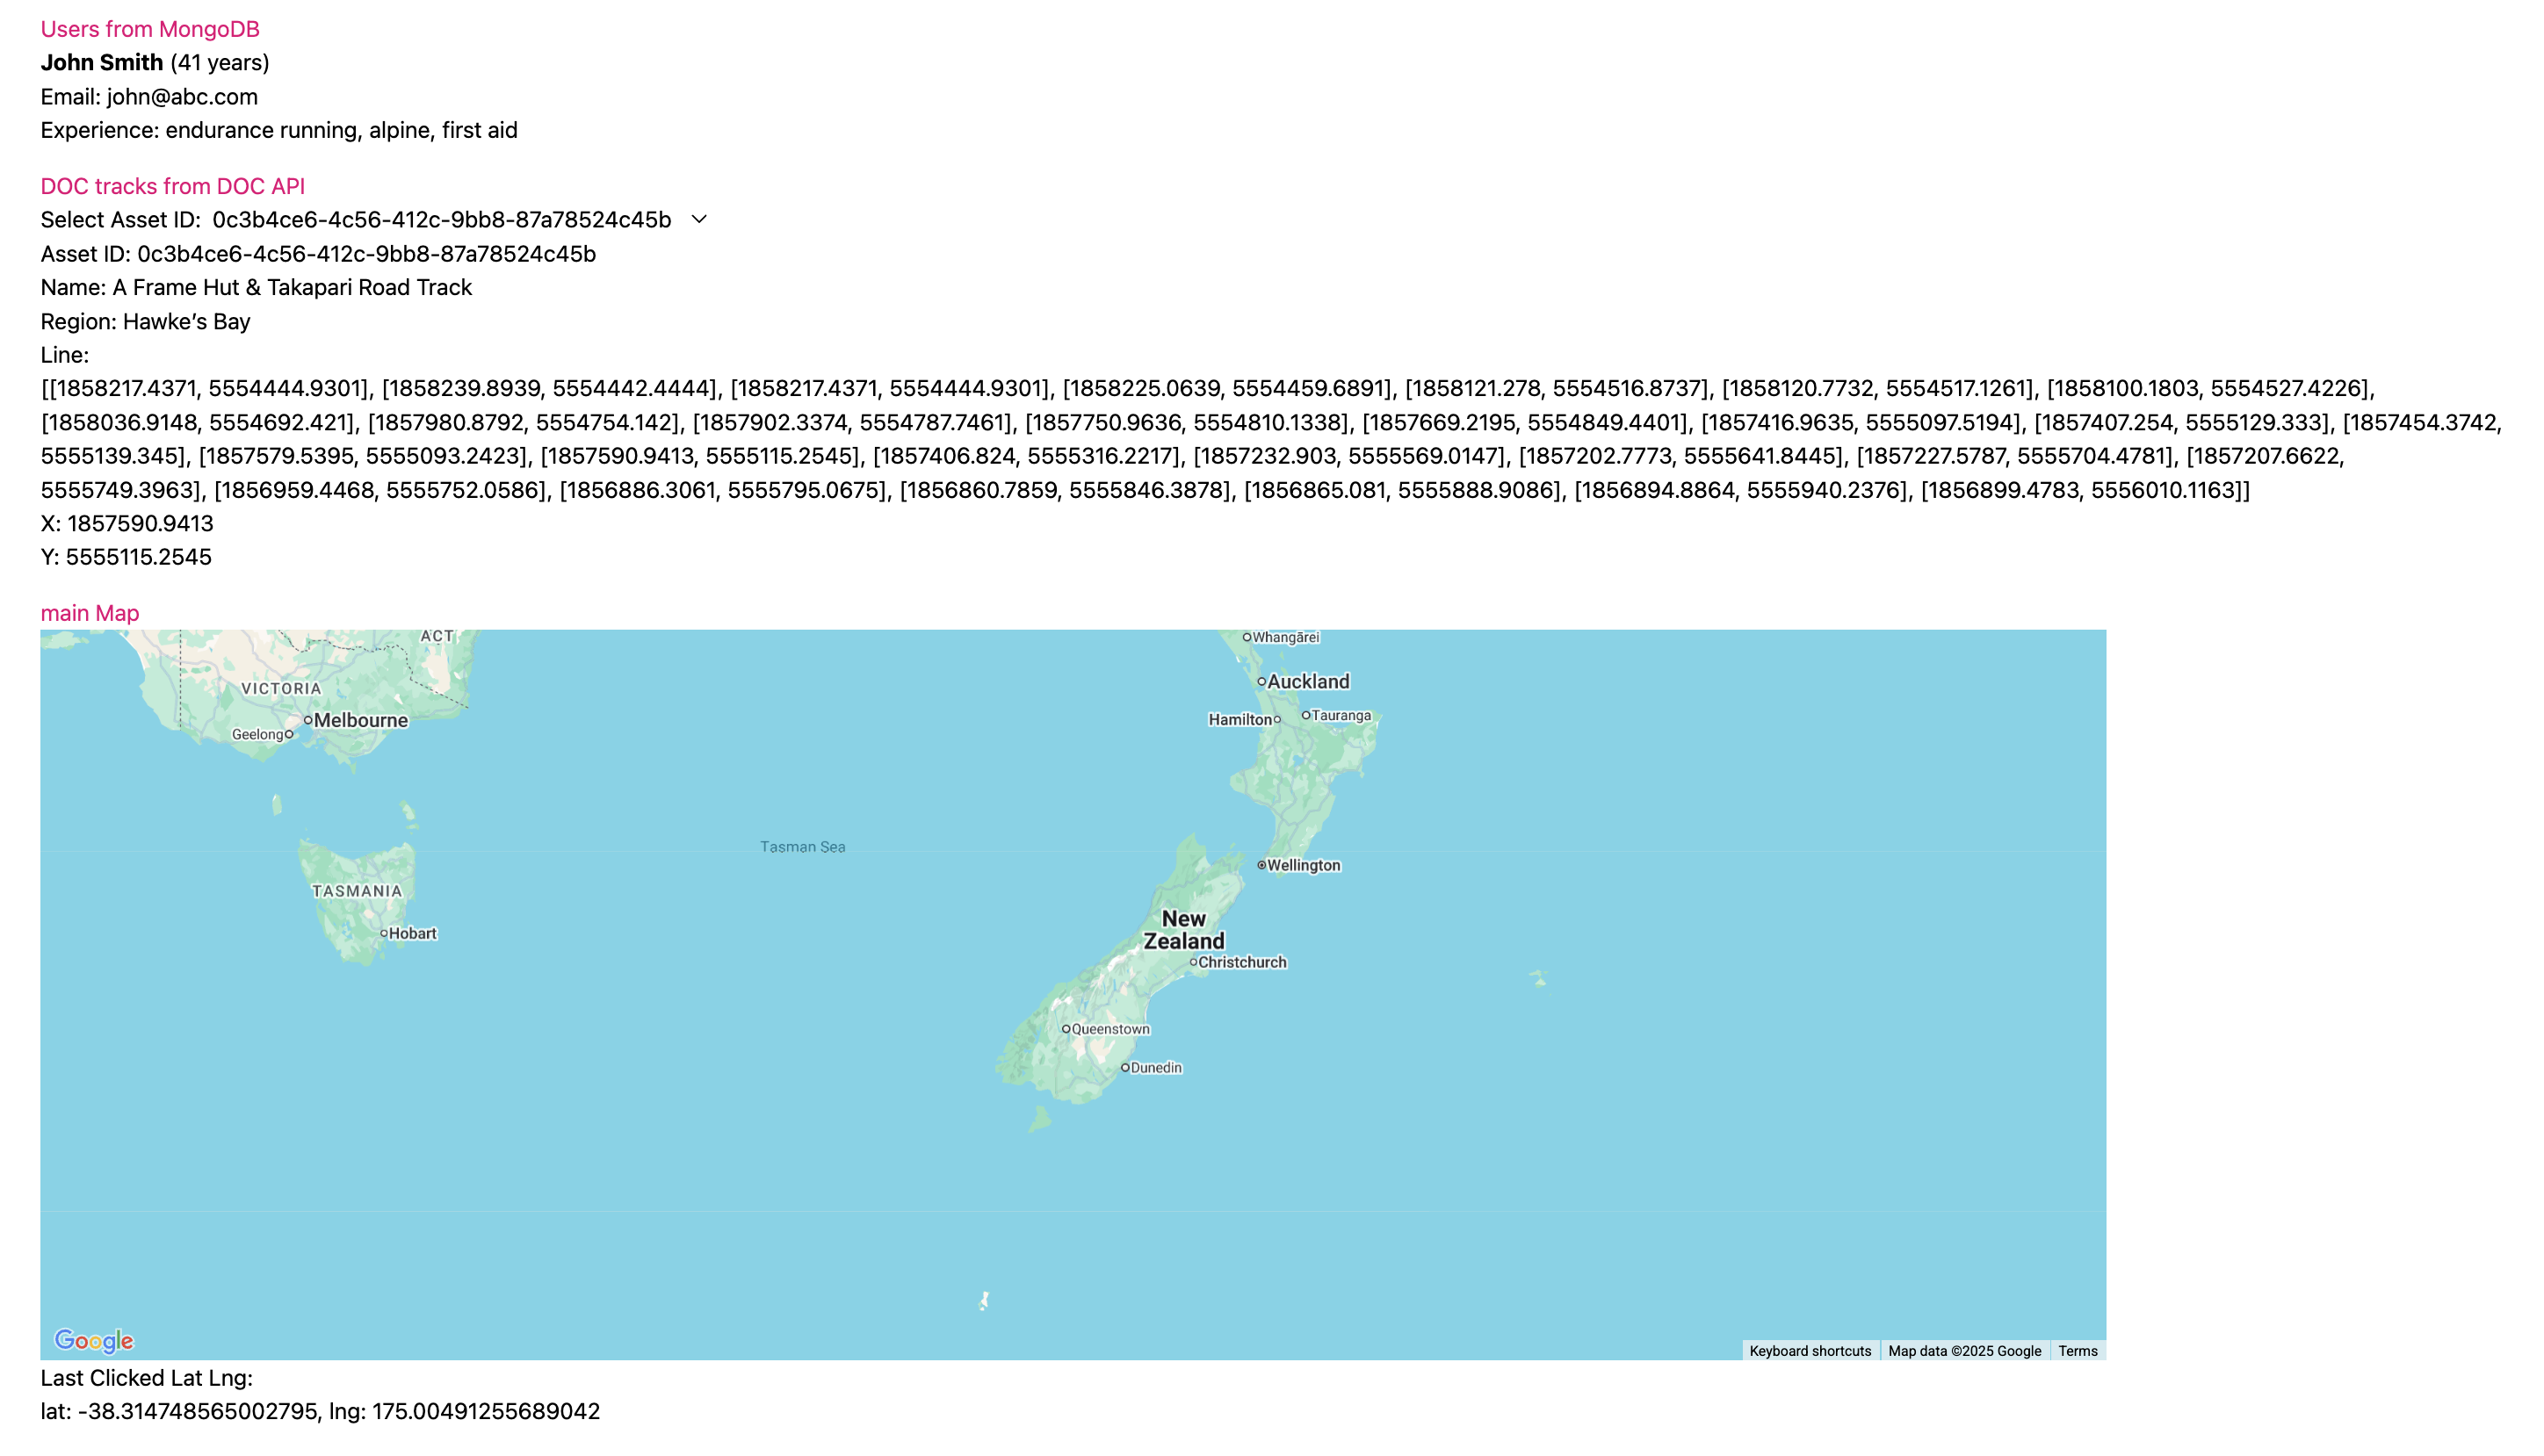
Task: Click the Users from MongoDB heading
Action: coord(150,29)
